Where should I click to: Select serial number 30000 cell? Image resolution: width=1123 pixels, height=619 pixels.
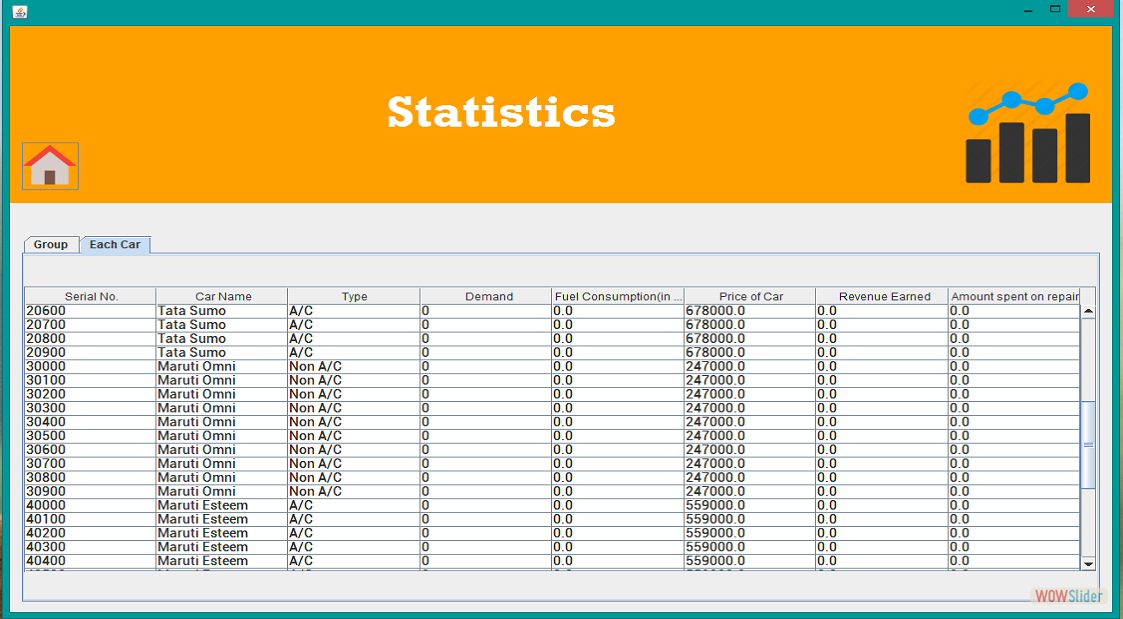(x=90, y=366)
